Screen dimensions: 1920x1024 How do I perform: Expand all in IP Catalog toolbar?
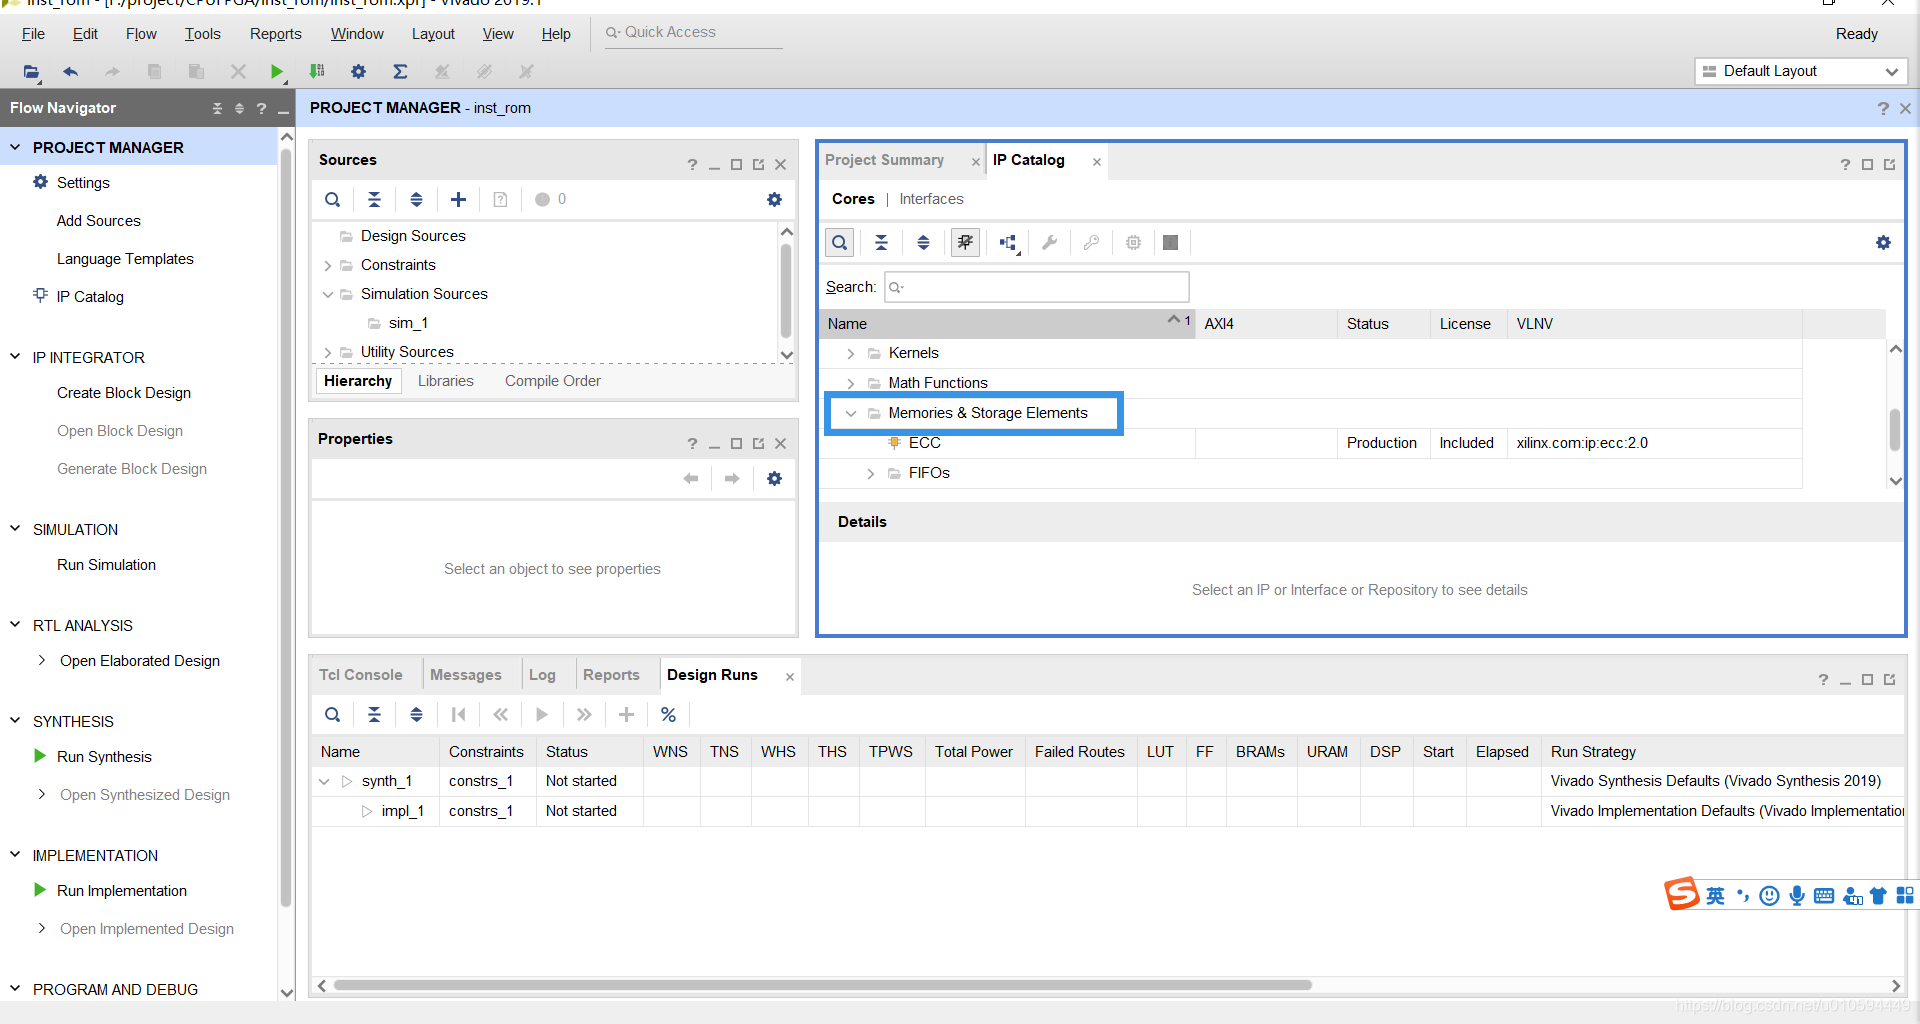click(x=923, y=242)
